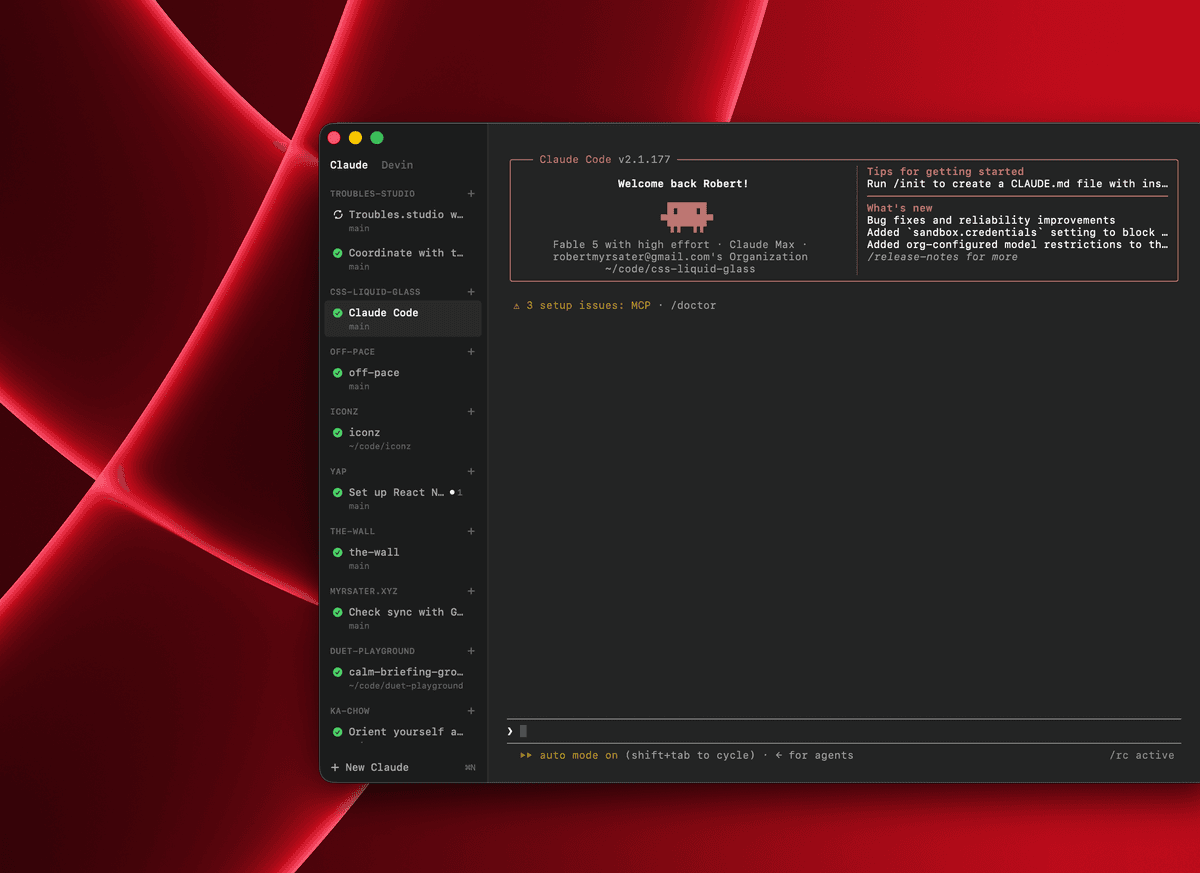This screenshot has height=873, width=1200.
Task: Focus the terminal prompt input
Action: [844, 731]
